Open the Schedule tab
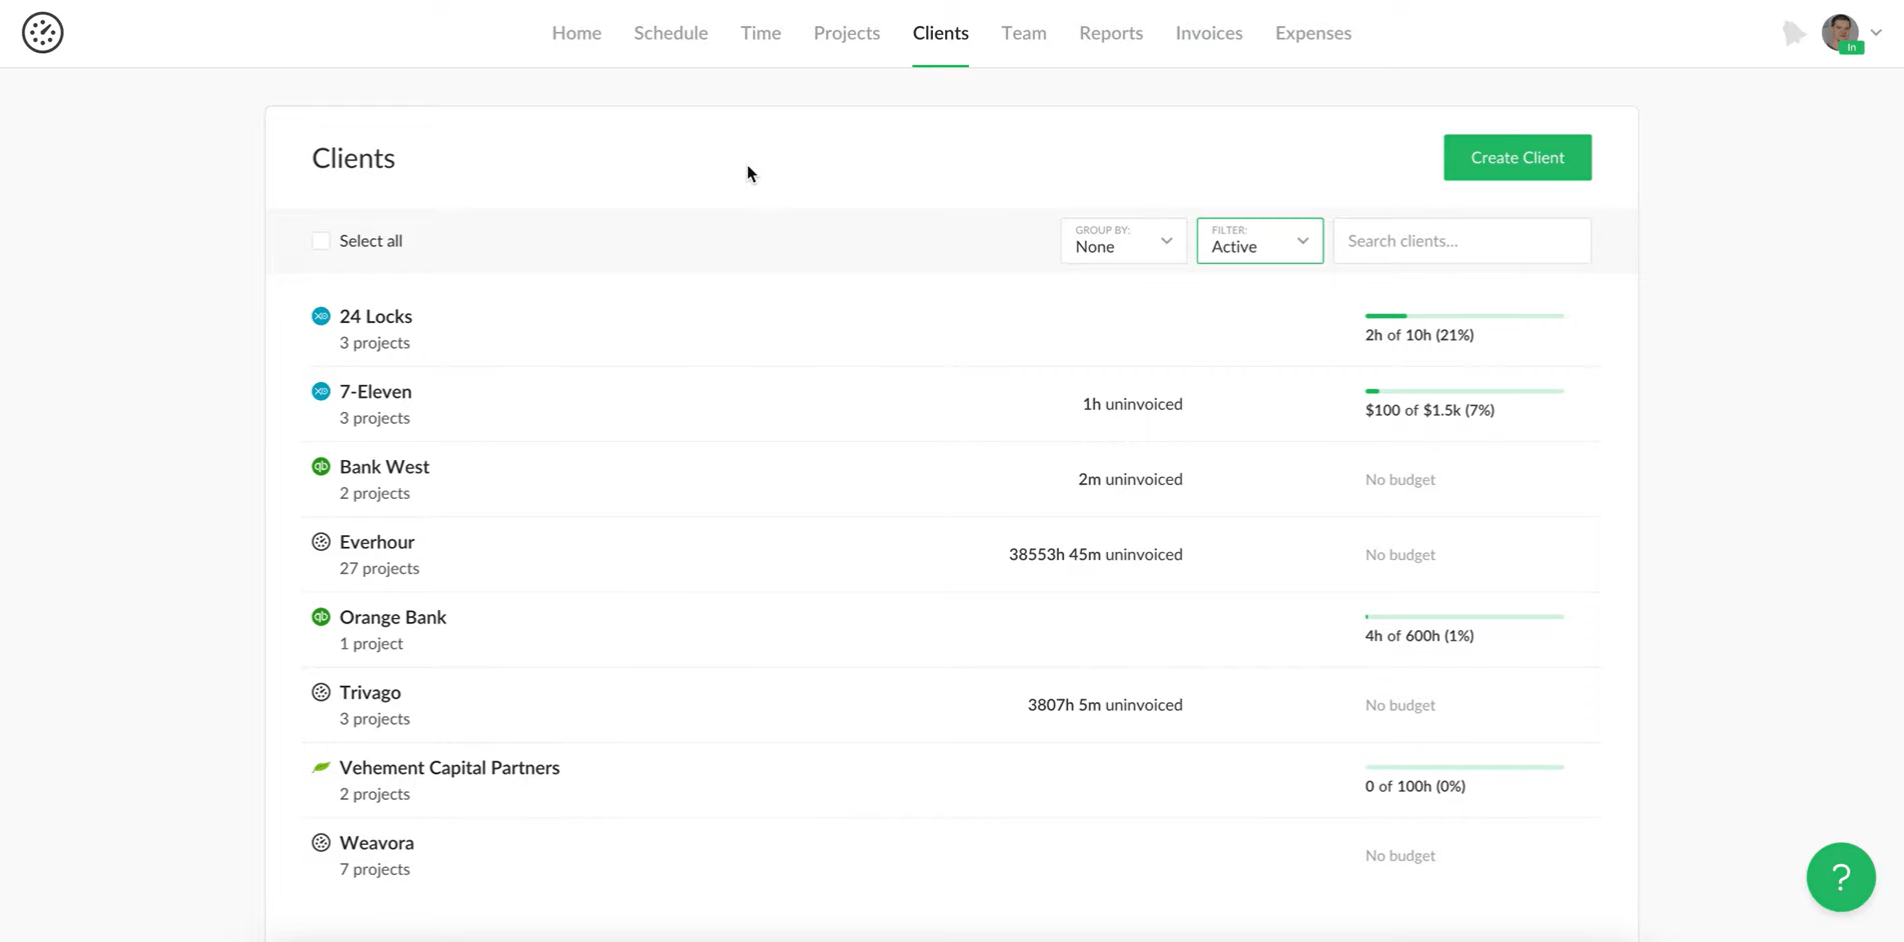Screen dimensions: 1904x942 (x=671, y=33)
